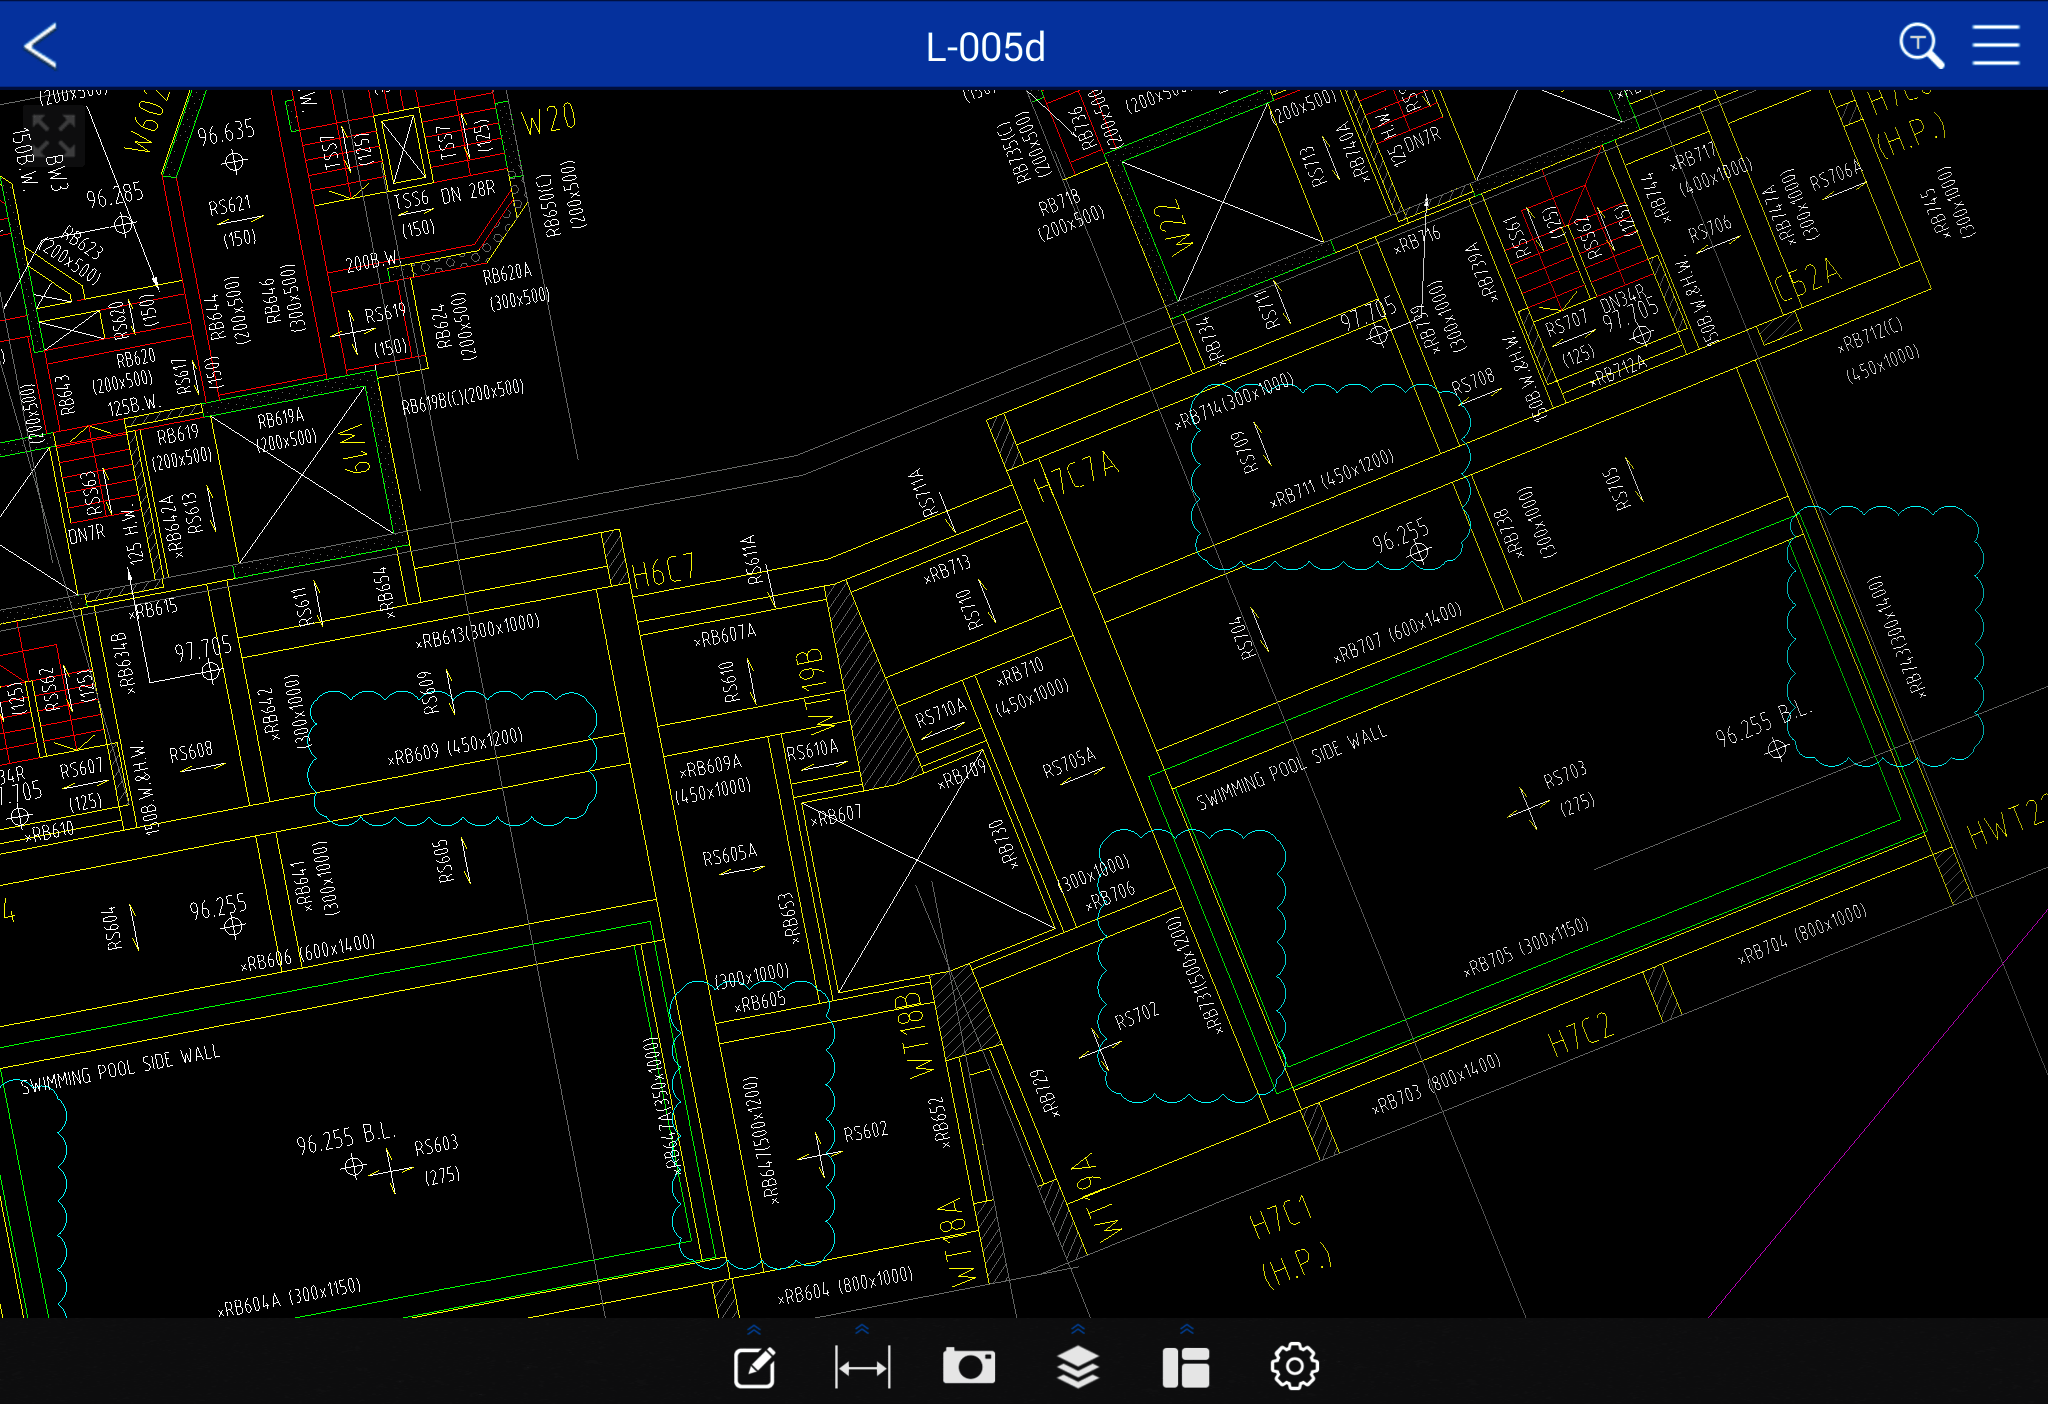Tap the RB609 (450x1200) beam label
2048x1404 pixels.
pos(455,748)
